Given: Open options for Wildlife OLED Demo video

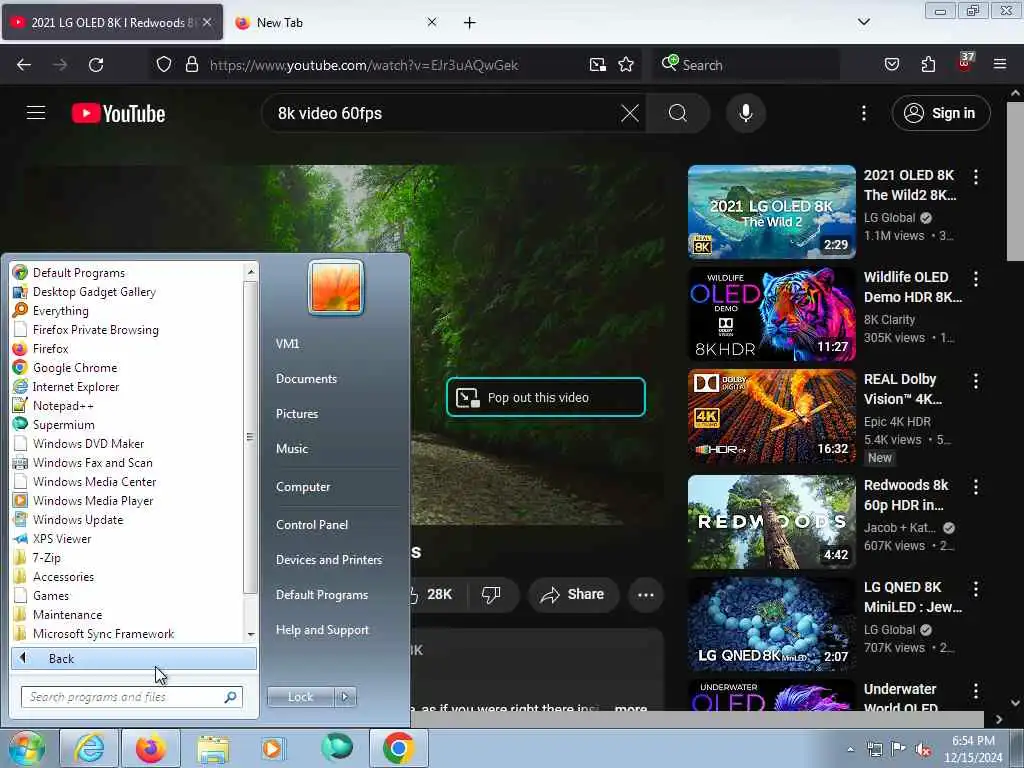Looking at the screenshot, I should [976, 279].
